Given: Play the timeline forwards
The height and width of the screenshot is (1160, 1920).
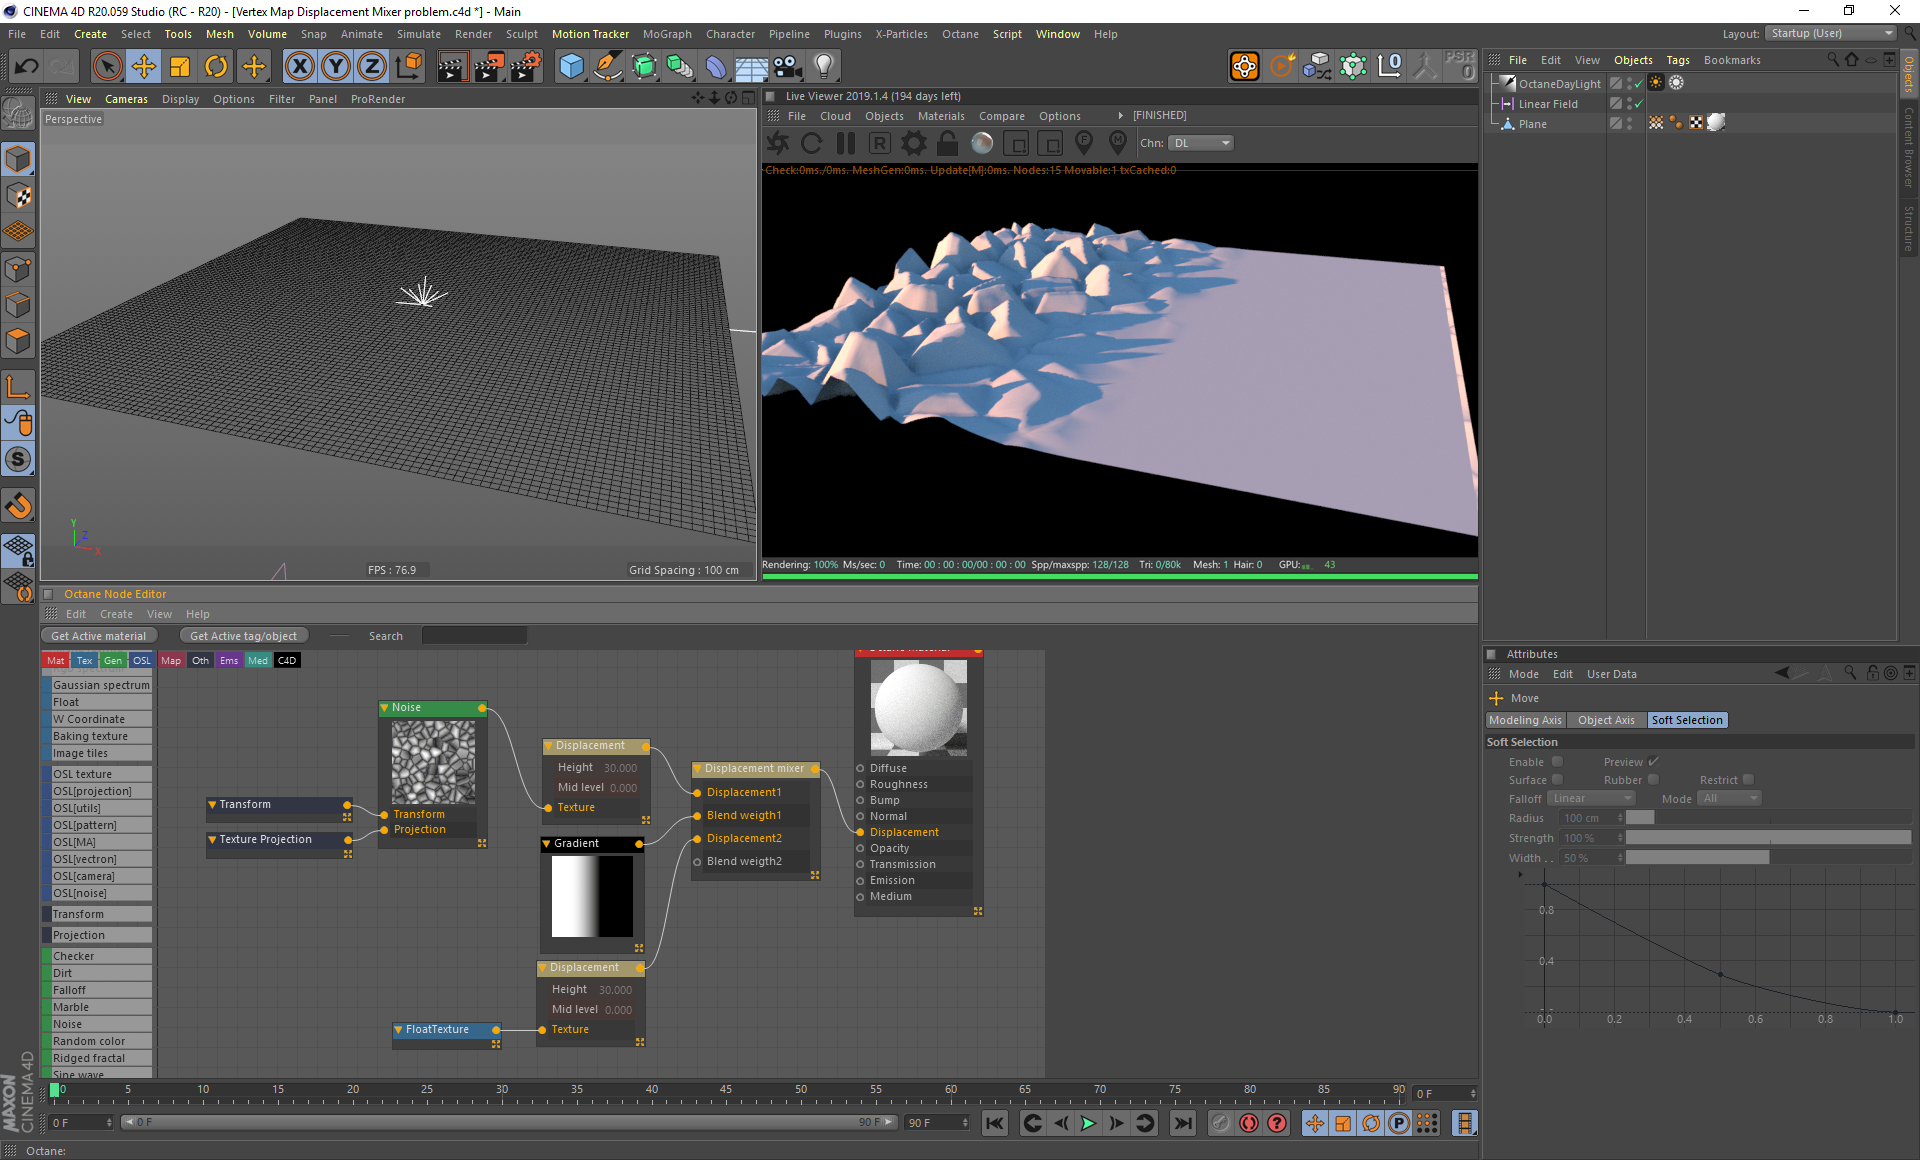Looking at the screenshot, I should click(x=1088, y=1123).
